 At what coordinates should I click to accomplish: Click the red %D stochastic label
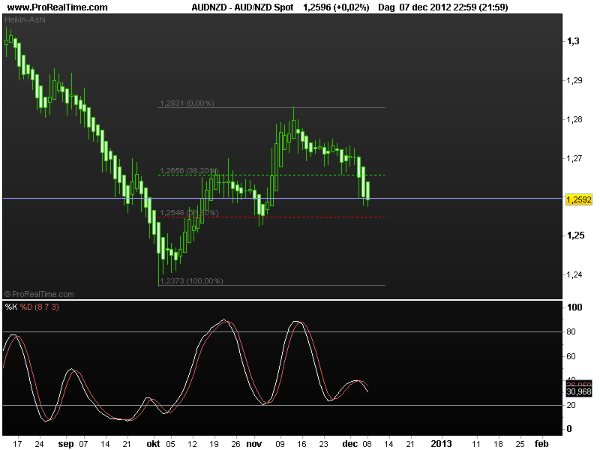[x=26, y=307]
